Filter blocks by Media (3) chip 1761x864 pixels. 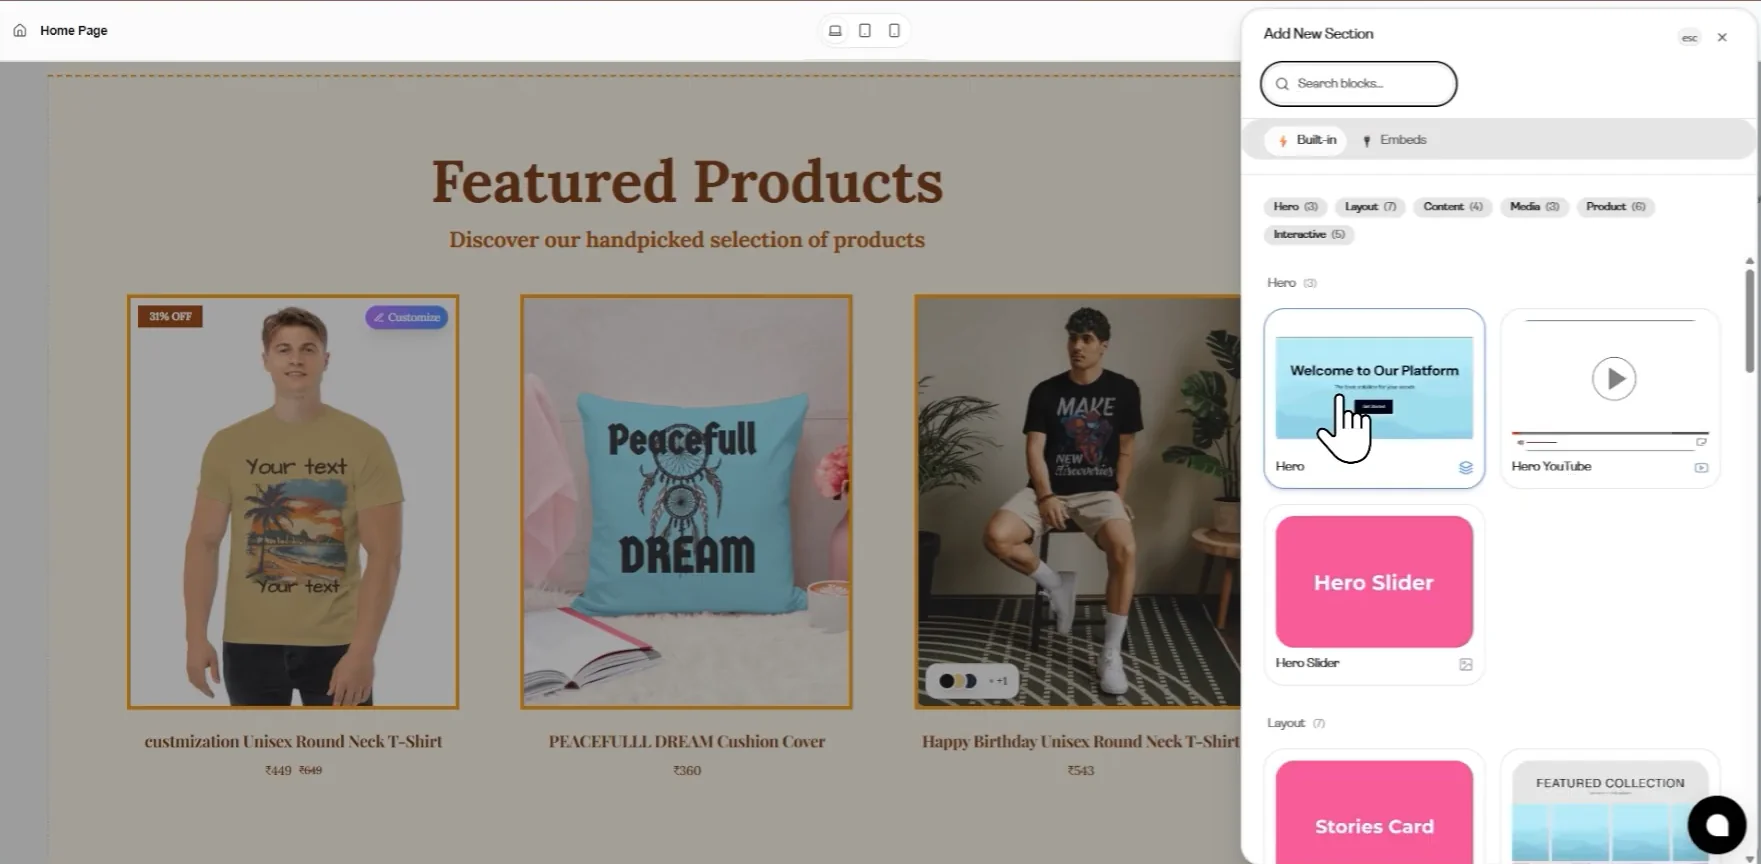pyautogui.click(x=1534, y=207)
